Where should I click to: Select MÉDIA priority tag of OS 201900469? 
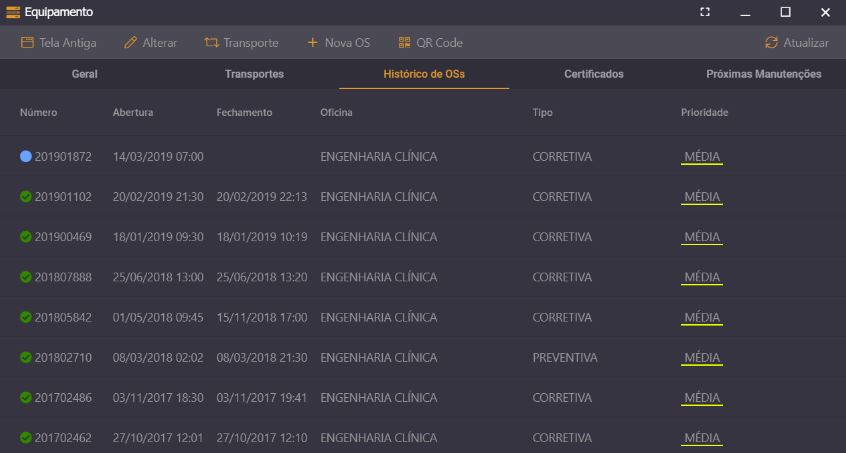(x=701, y=237)
